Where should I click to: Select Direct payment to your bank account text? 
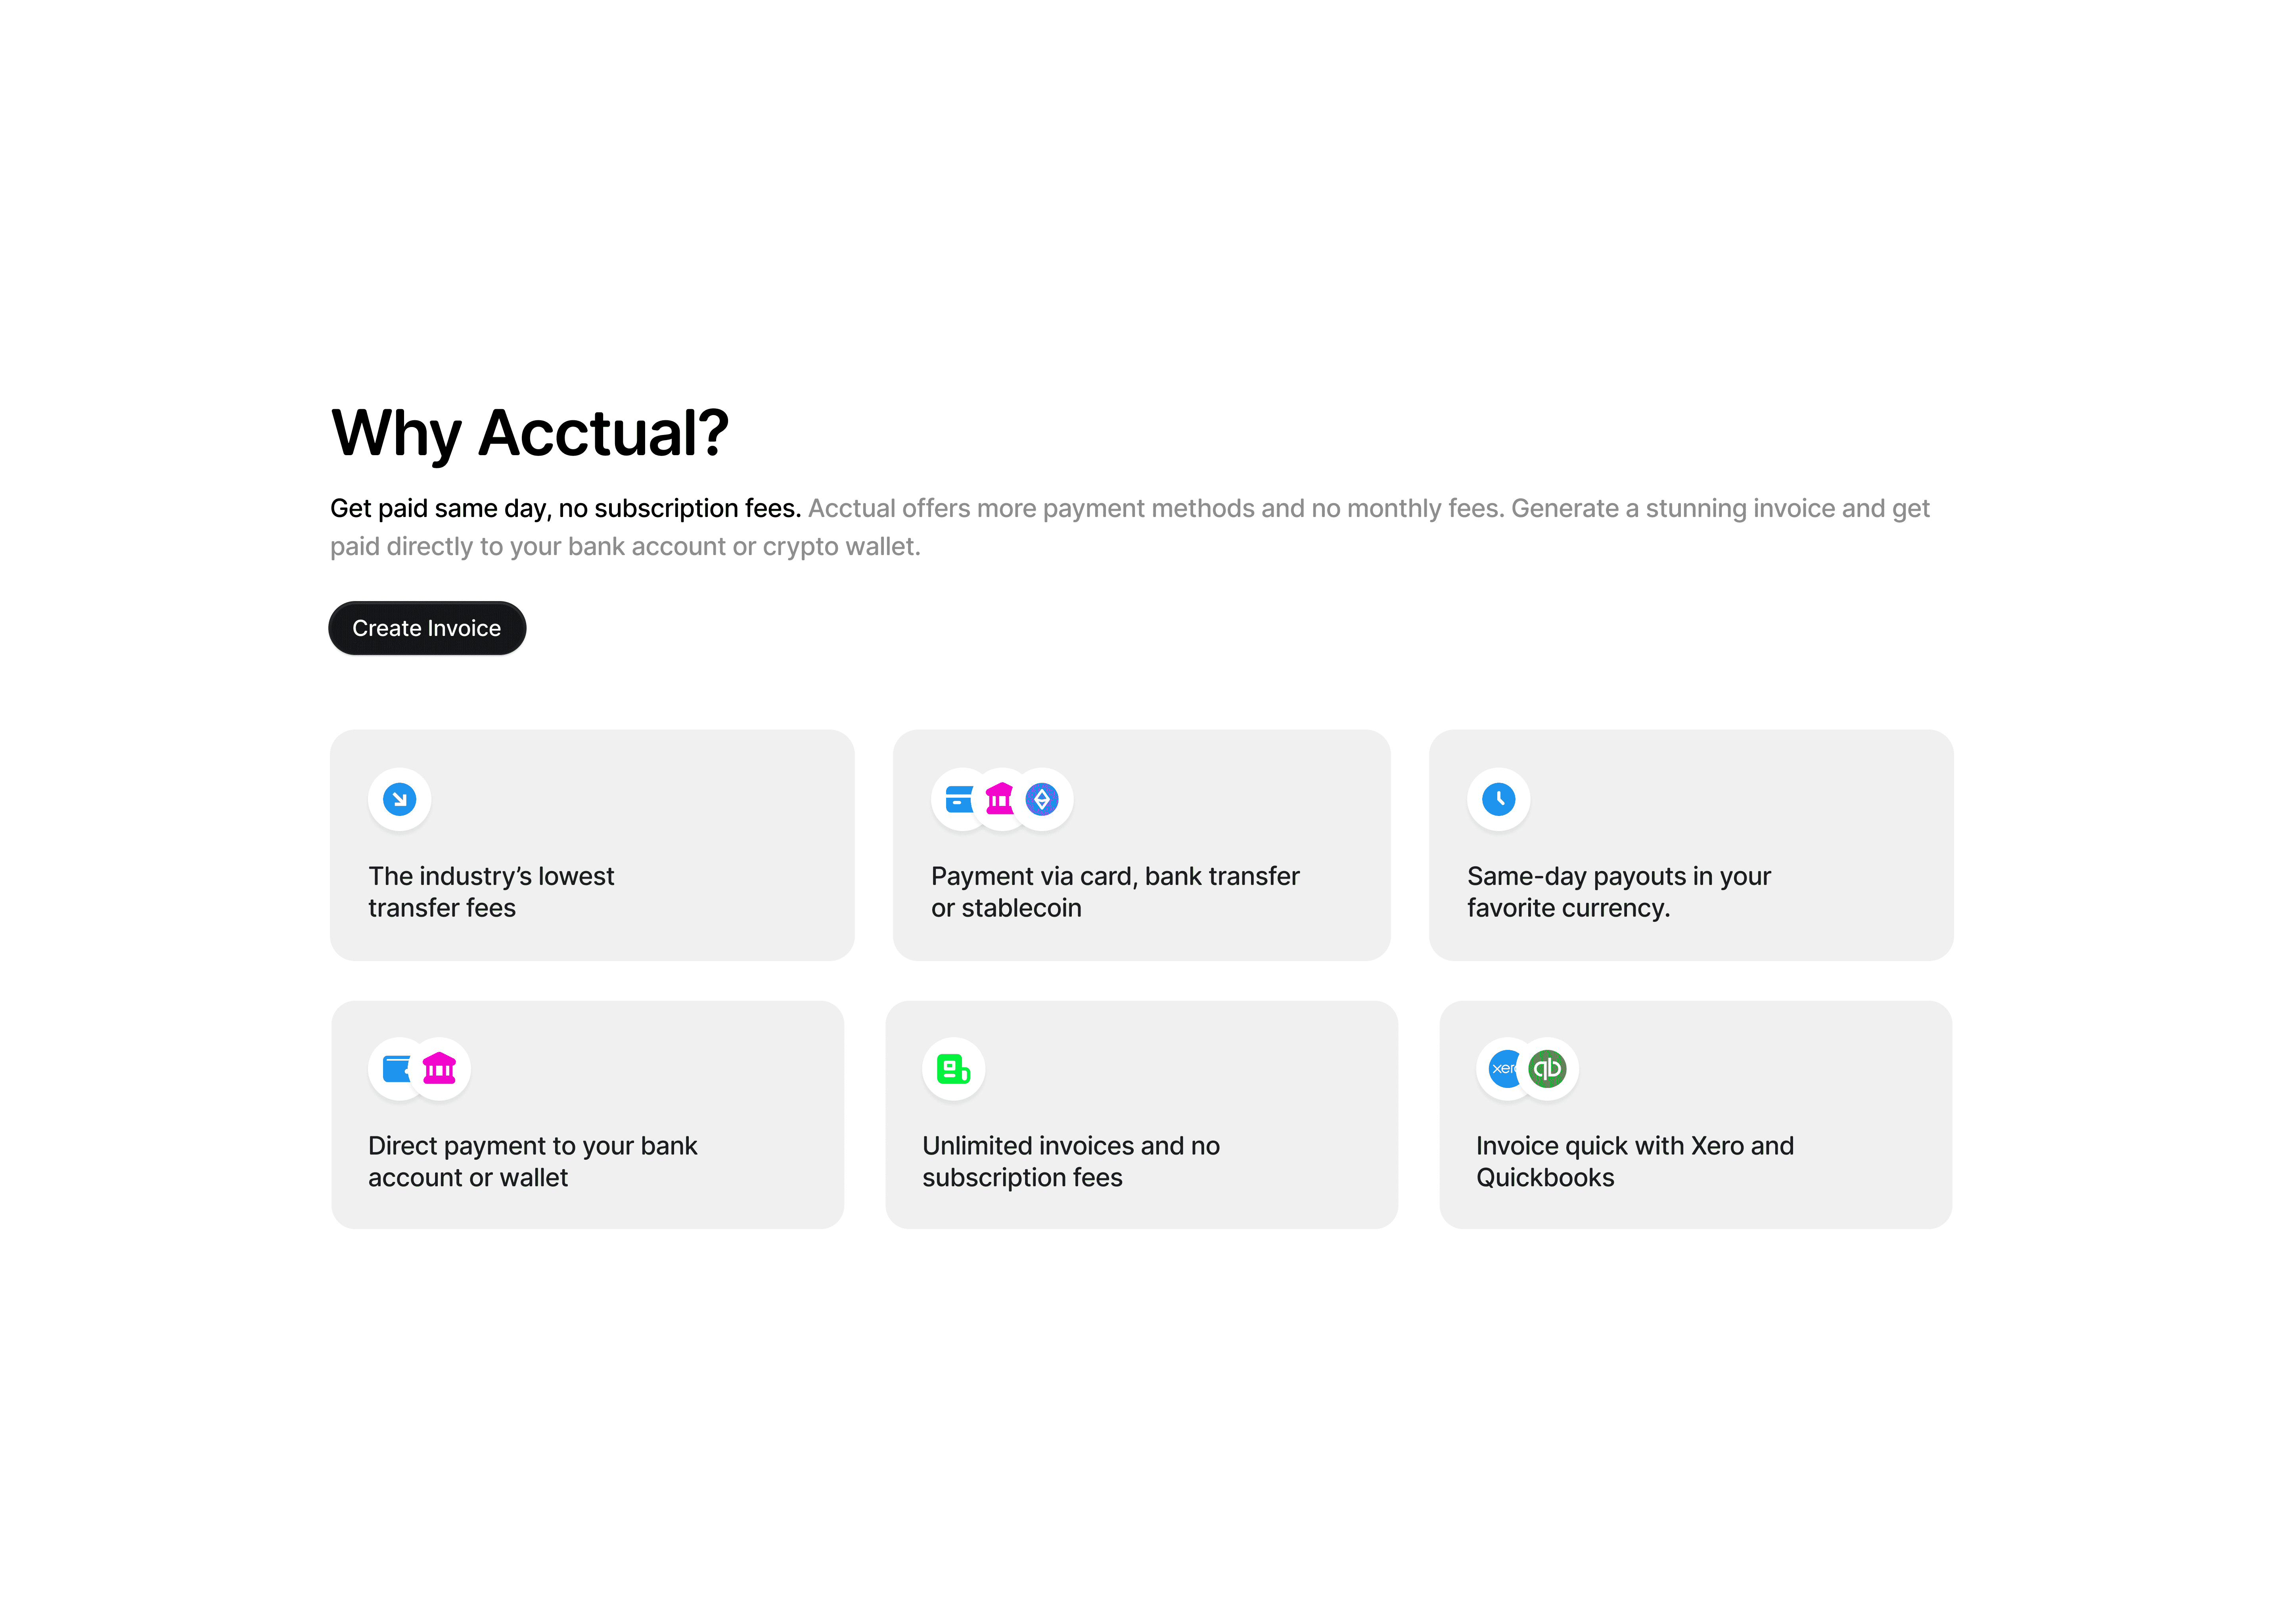pyautogui.click(x=532, y=1162)
